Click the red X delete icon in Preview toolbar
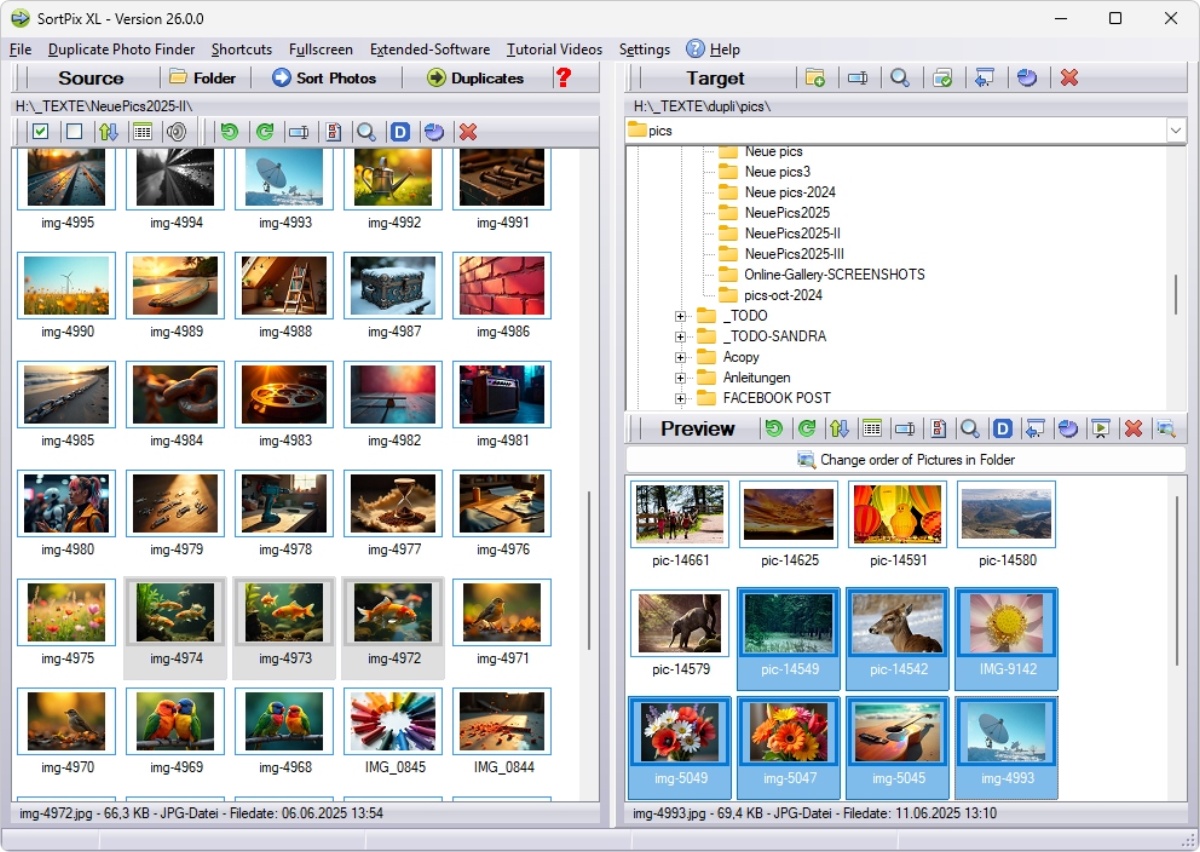Viewport: 1200px width, 852px height. coord(1133,428)
